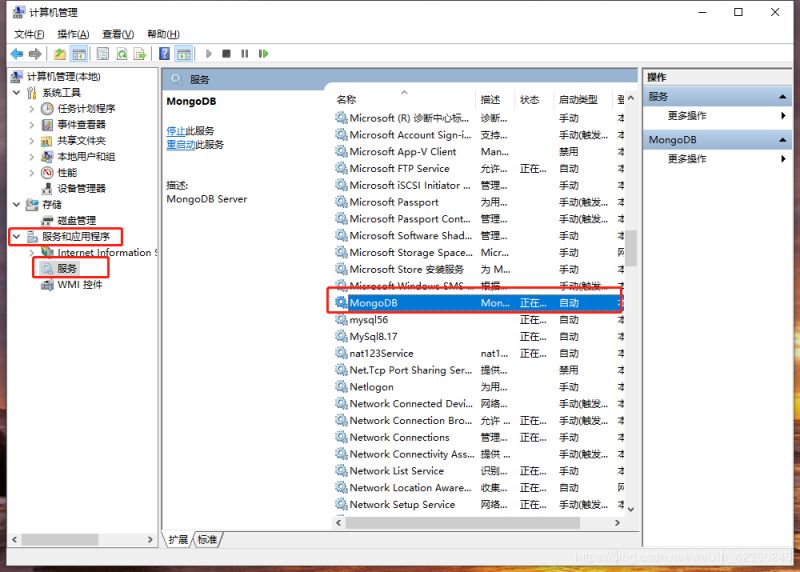The height and width of the screenshot is (572, 800).
Task: Click the Up one level folder icon
Action: (60, 54)
